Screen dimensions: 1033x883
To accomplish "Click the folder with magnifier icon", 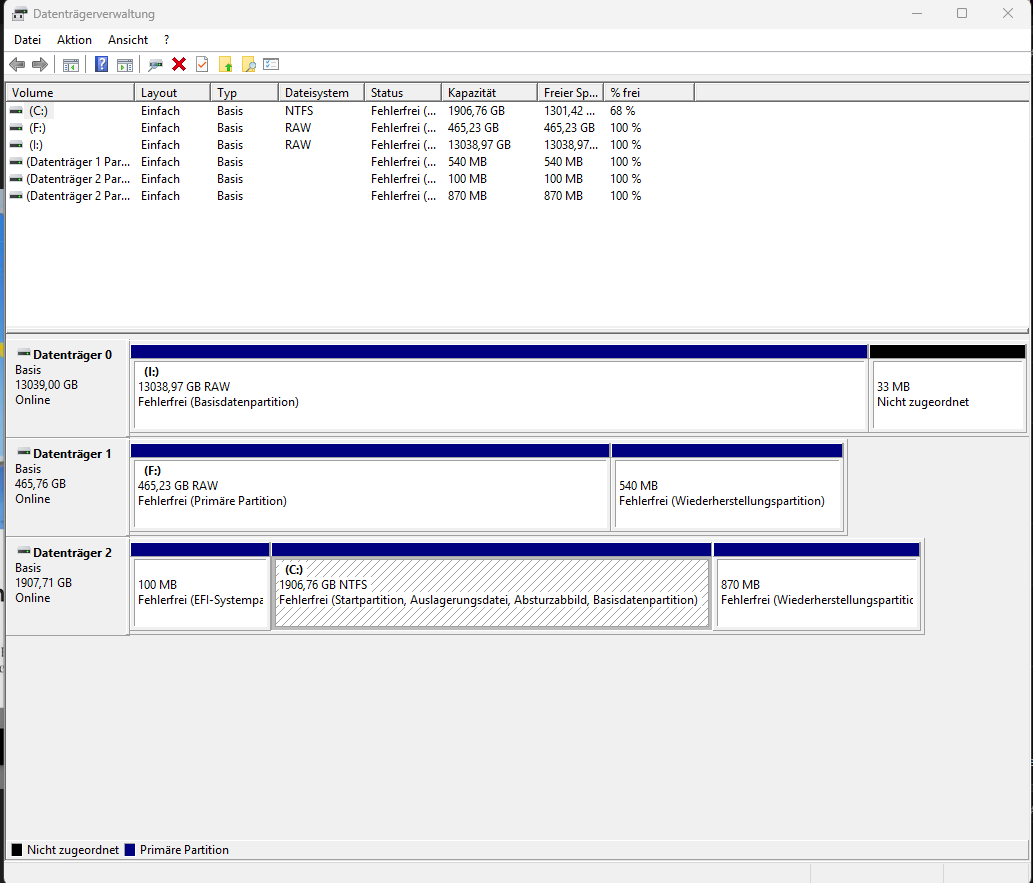I will click(249, 65).
